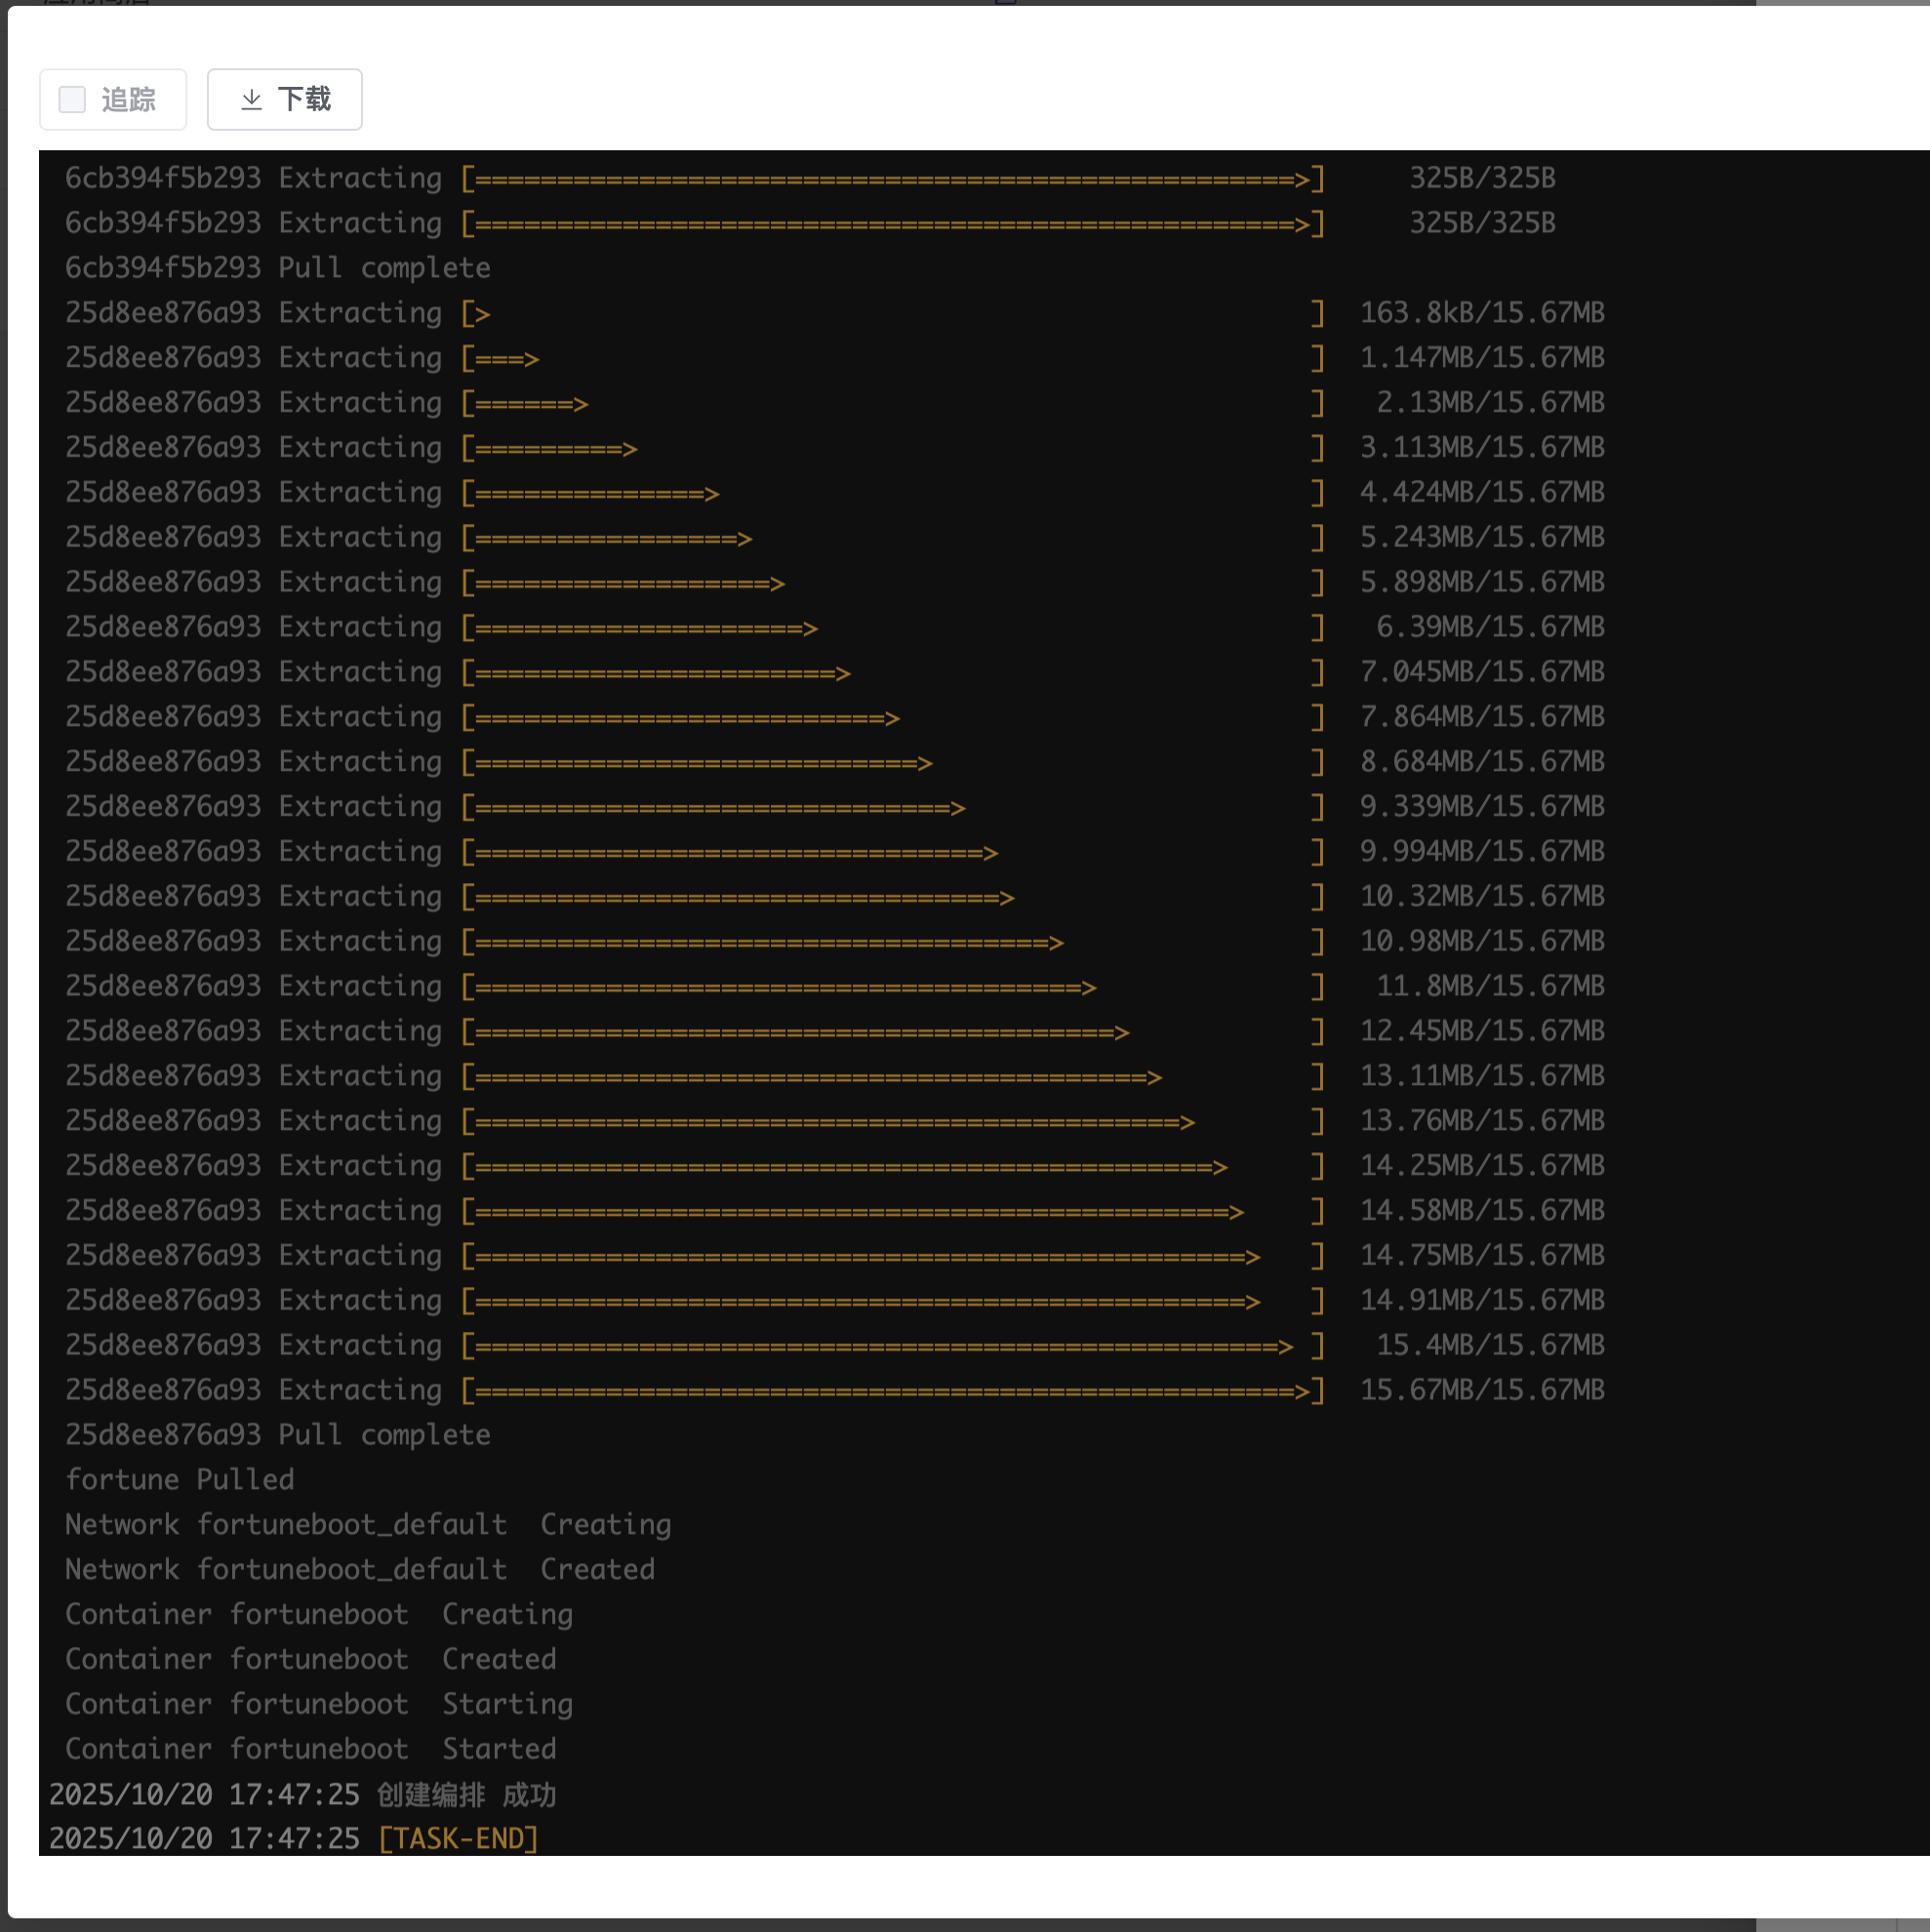The height and width of the screenshot is (1932, 1930).
Task: Enable the 追踪 checkbox
Action: [x=72, y=99]
